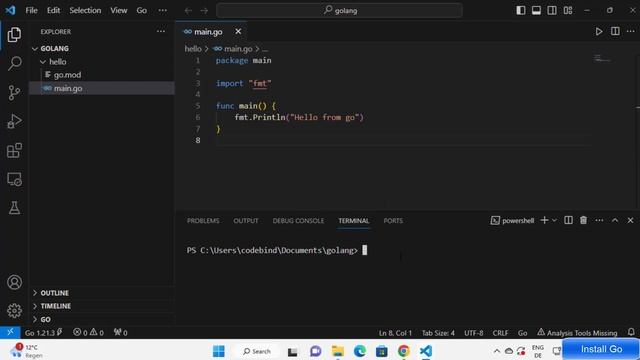Screen dimensions: 640x360
Task: Toggle bottom panel visibility
Action: click(536, 10)
